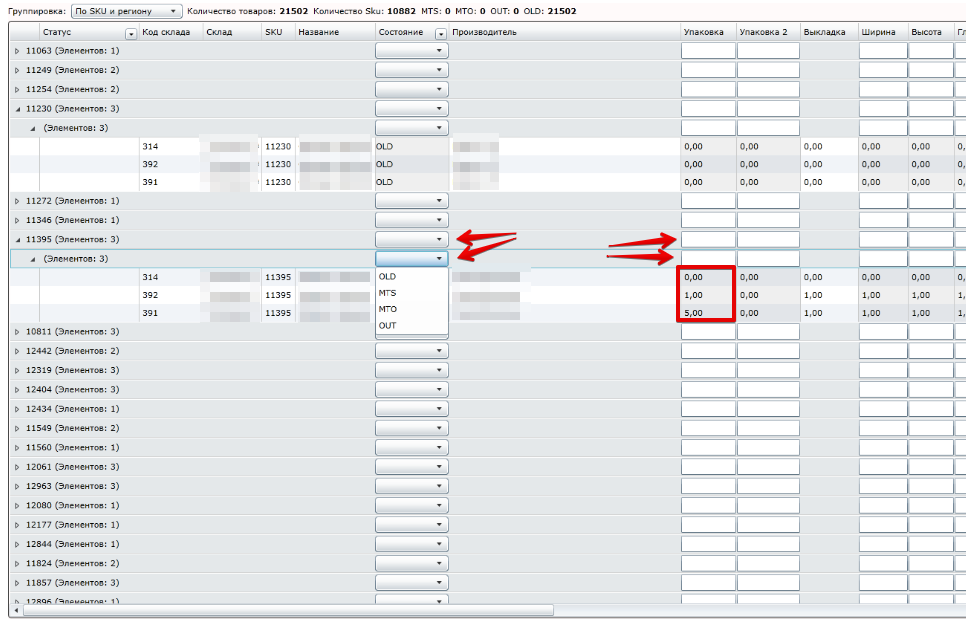Select MTS in the open state list
966x622 pixels.
tap(412, 293)
